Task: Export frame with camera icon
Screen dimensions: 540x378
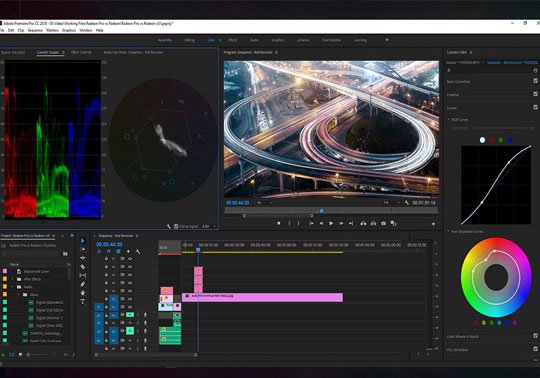Action: point(383,223)
